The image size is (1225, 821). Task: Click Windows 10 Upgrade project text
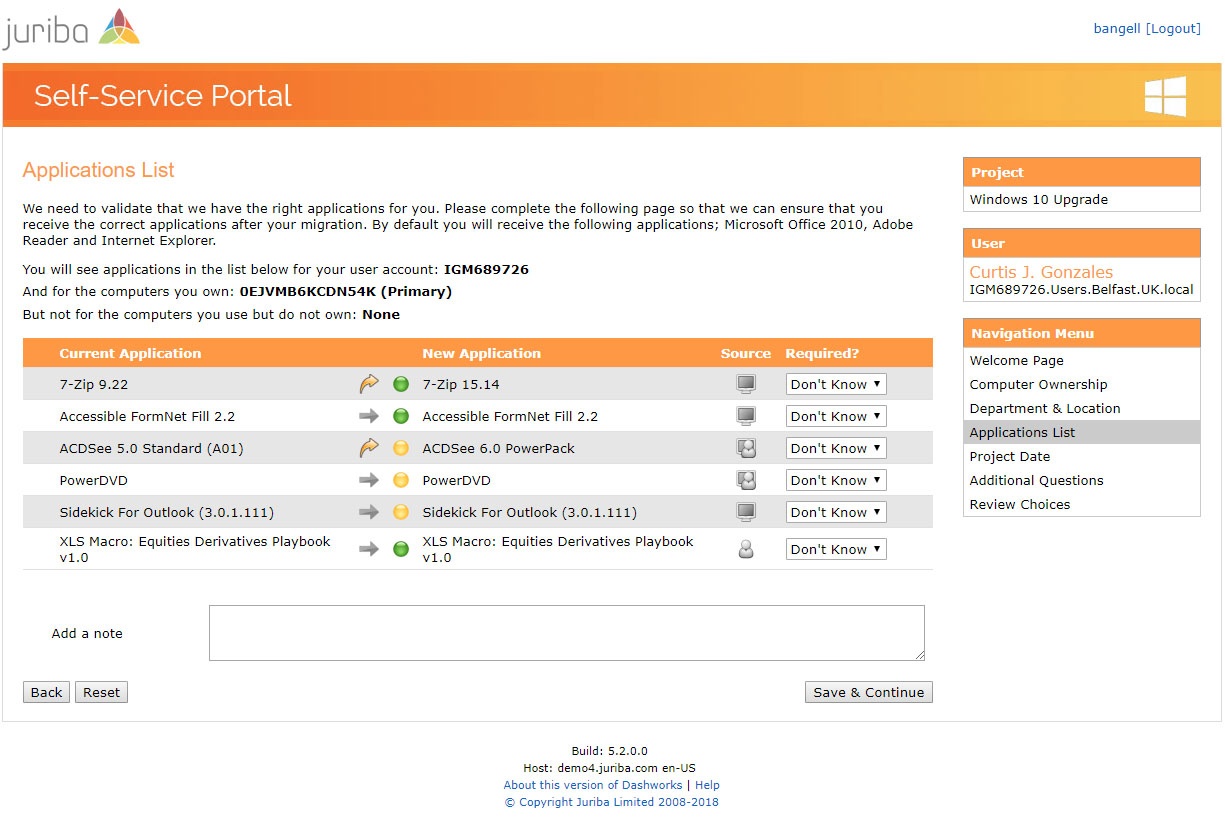click(x=1038, y=199)
